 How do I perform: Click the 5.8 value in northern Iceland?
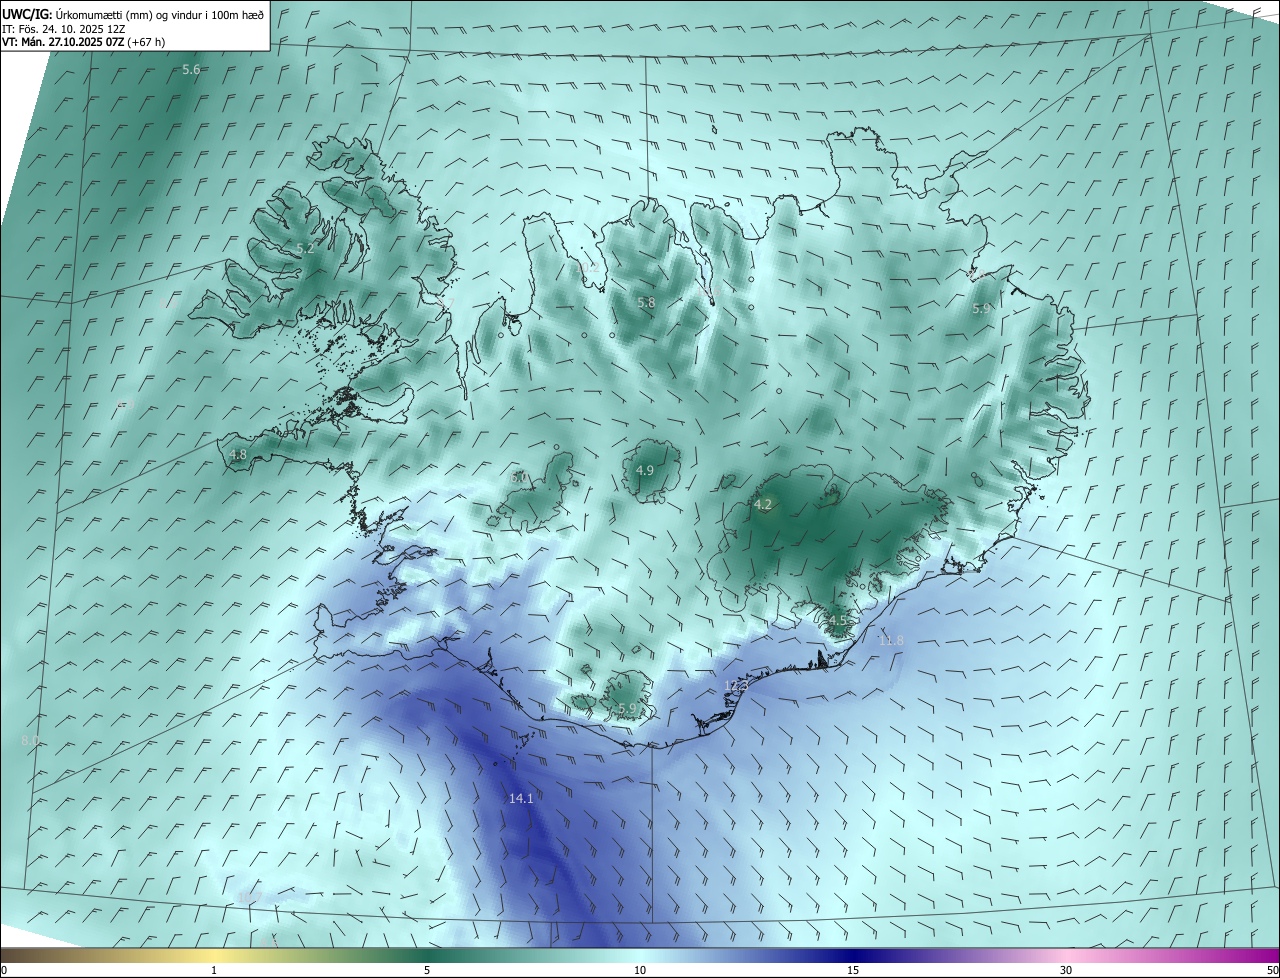pyautogui.click(x=646, y=302)
